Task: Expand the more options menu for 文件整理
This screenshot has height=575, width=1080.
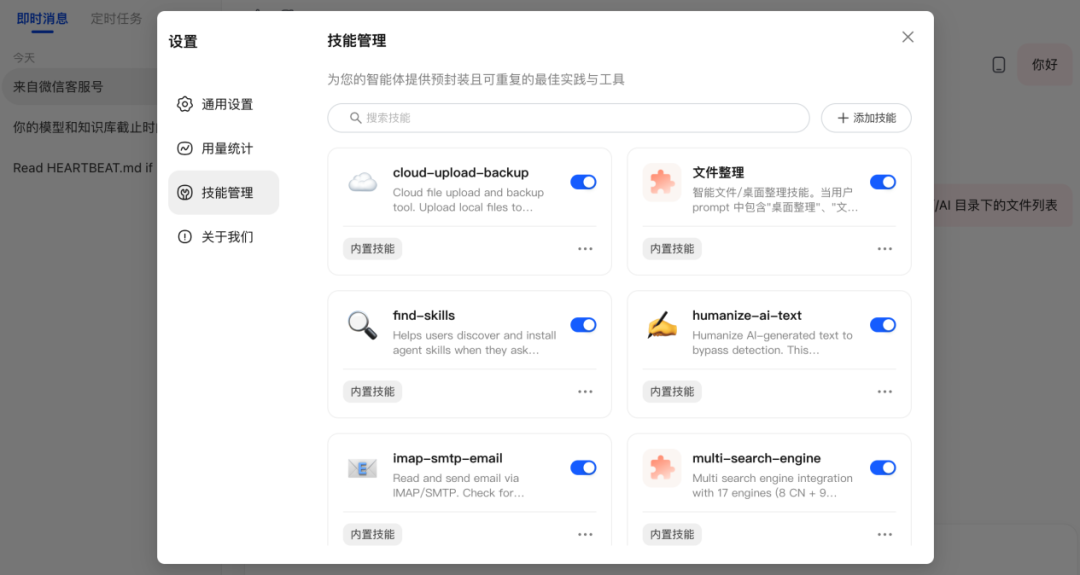Action: pyautogui.click(x=885, y=249)
